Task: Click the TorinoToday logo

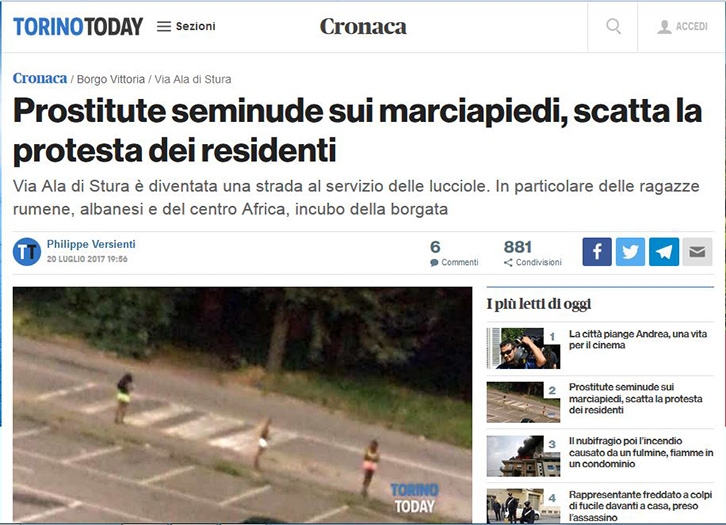Action: pyautogui.click(x=78, y=26)
